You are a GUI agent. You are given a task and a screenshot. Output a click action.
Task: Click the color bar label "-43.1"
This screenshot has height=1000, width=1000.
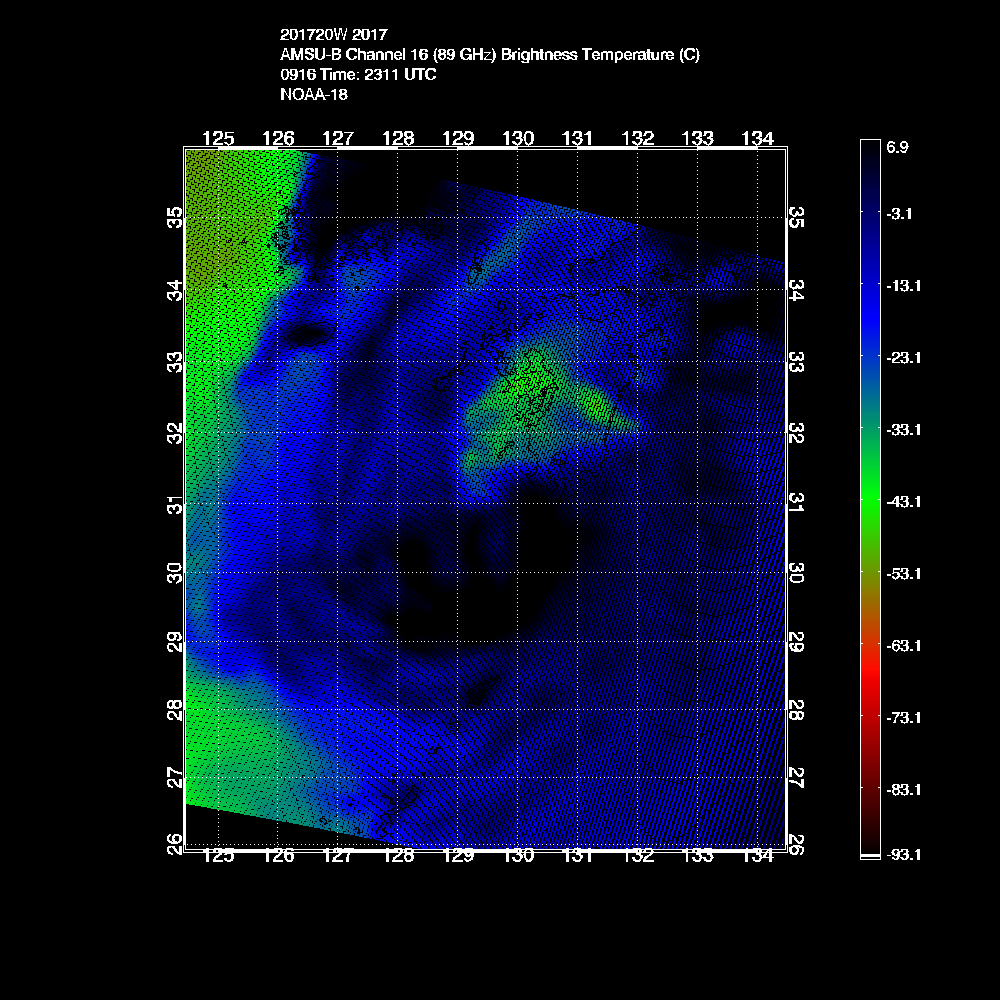pyautogui.click(x=904, y=502)
